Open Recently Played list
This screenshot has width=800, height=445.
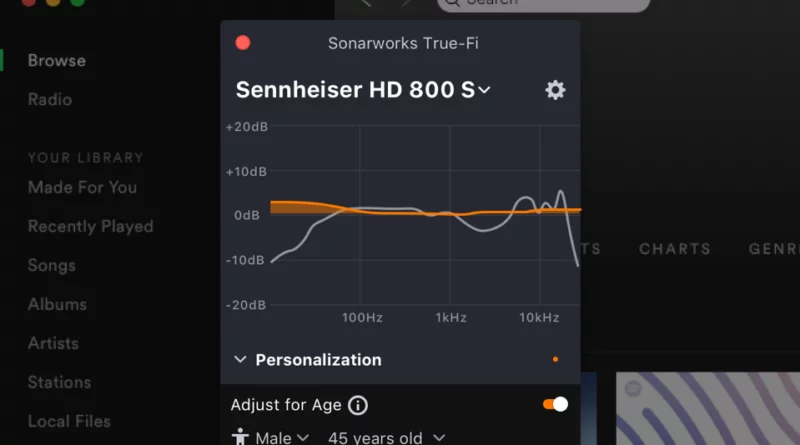click(x=91, y=226)
